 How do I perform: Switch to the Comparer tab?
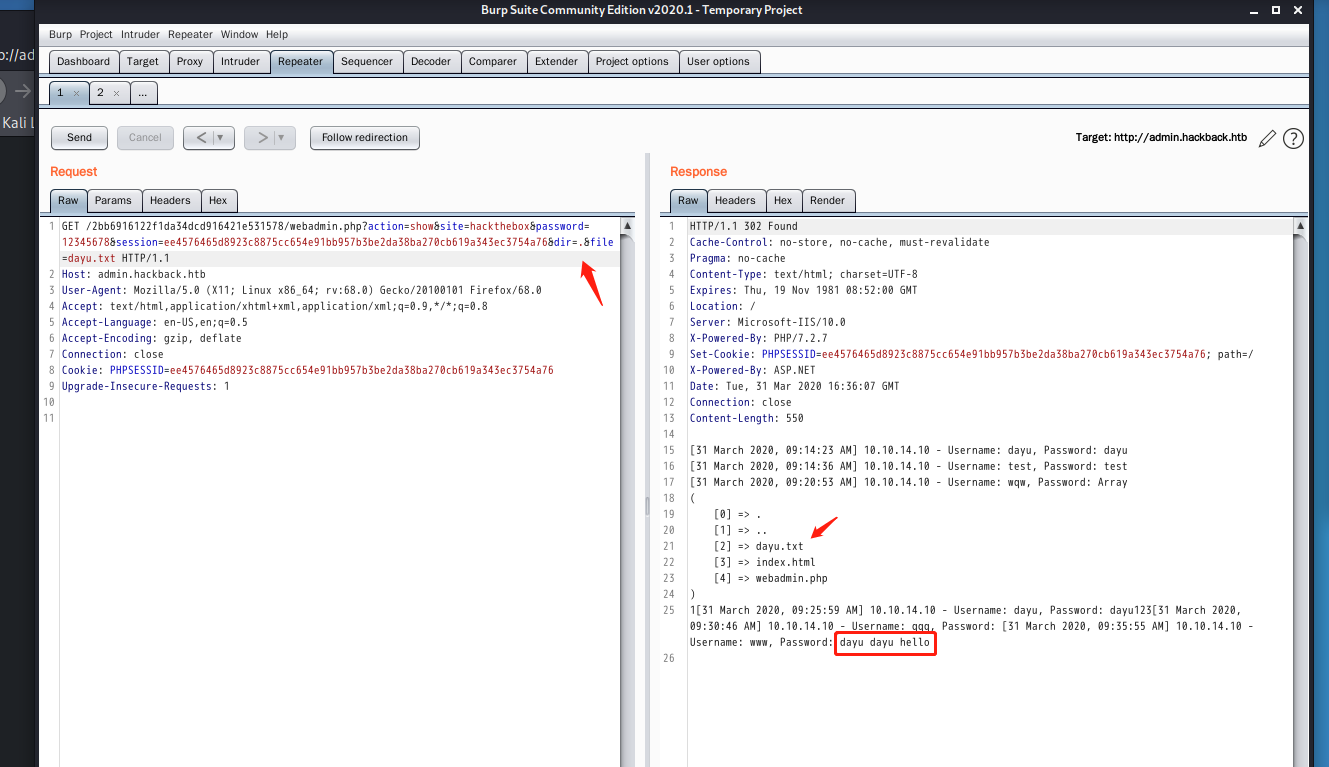(493, 61)
